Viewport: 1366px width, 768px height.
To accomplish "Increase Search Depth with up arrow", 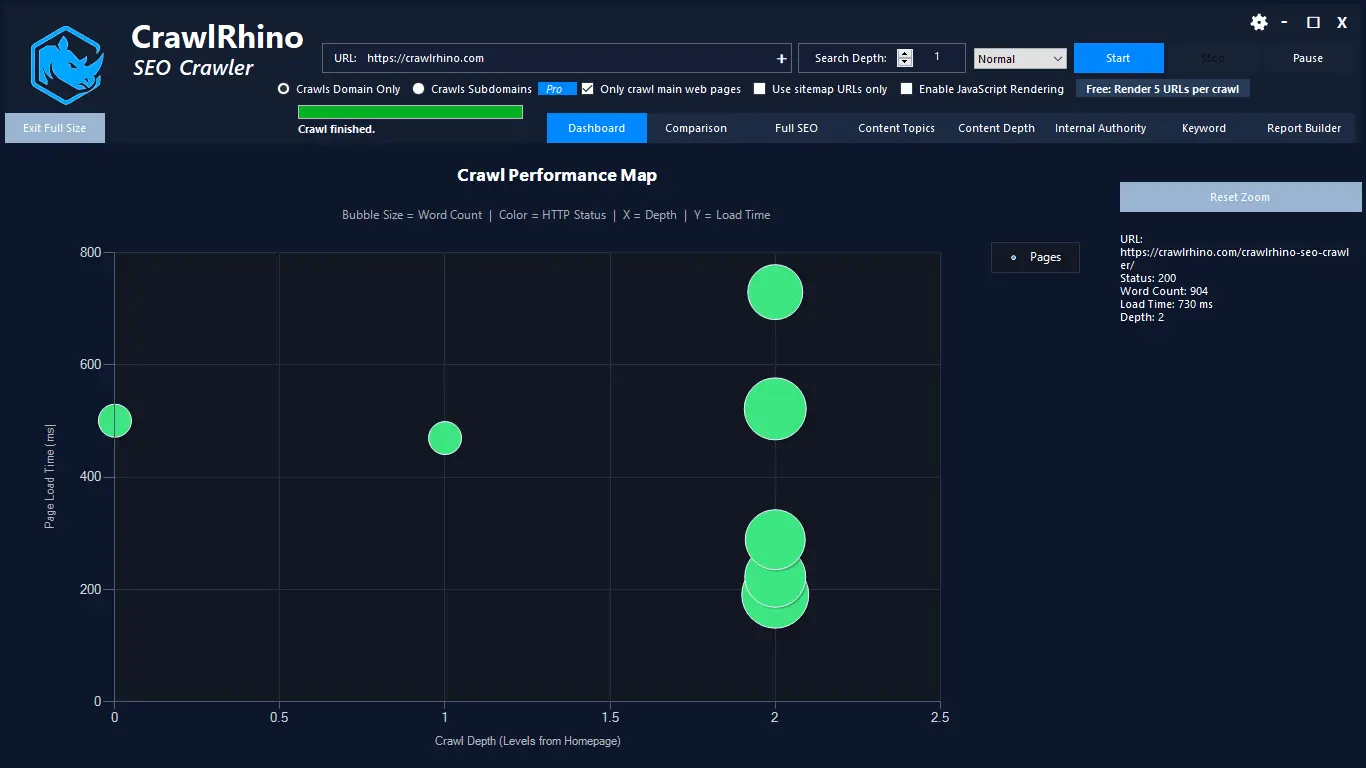I will coord(905,53).
